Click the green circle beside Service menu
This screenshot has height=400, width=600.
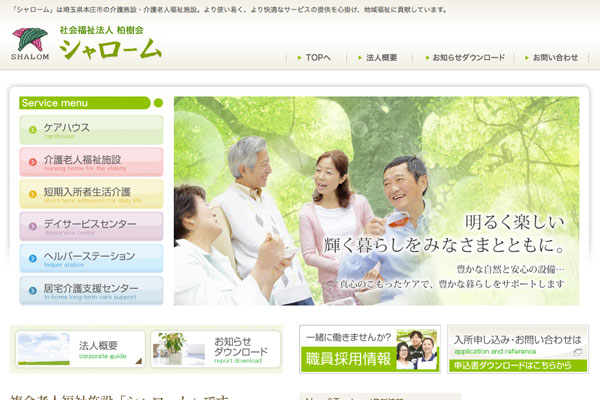coord(158,103)
